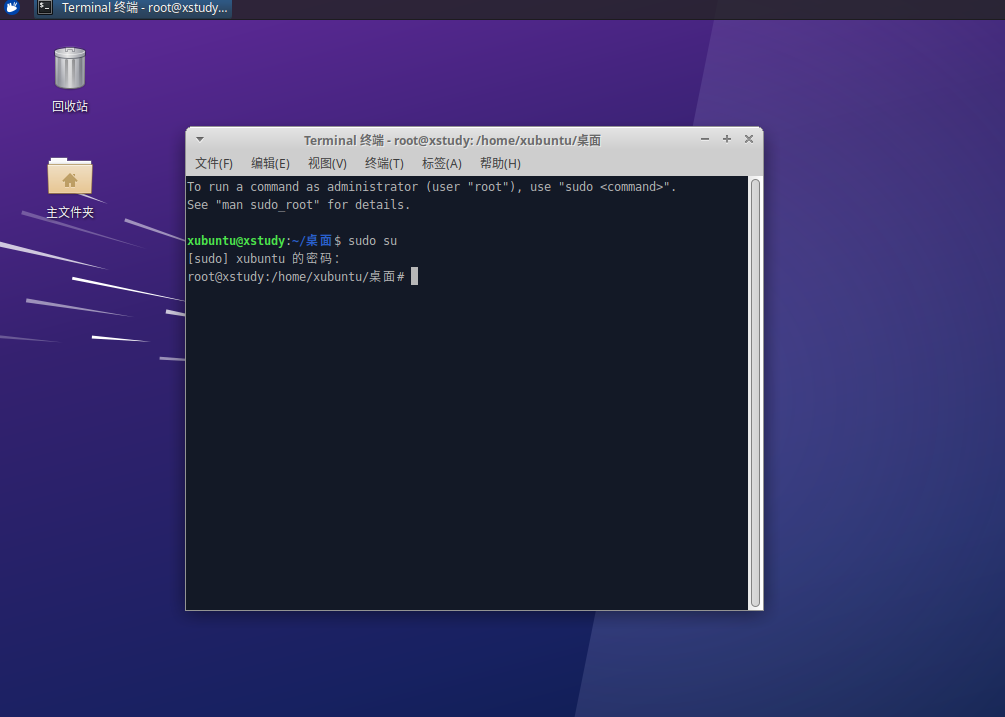
Task: Click the Terminal taskbar window button
Action: point(133,8)
